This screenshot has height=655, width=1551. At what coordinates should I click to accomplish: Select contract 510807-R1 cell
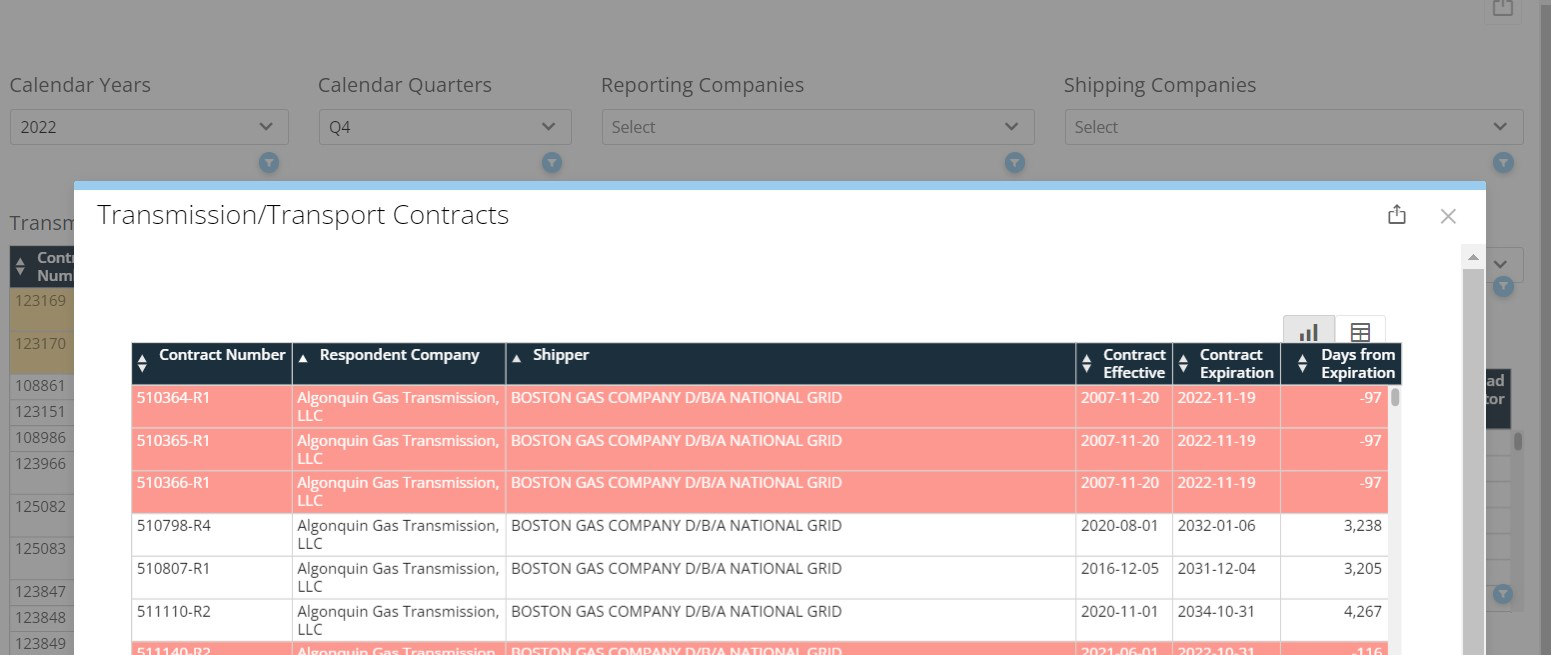(x=212, y=578)
